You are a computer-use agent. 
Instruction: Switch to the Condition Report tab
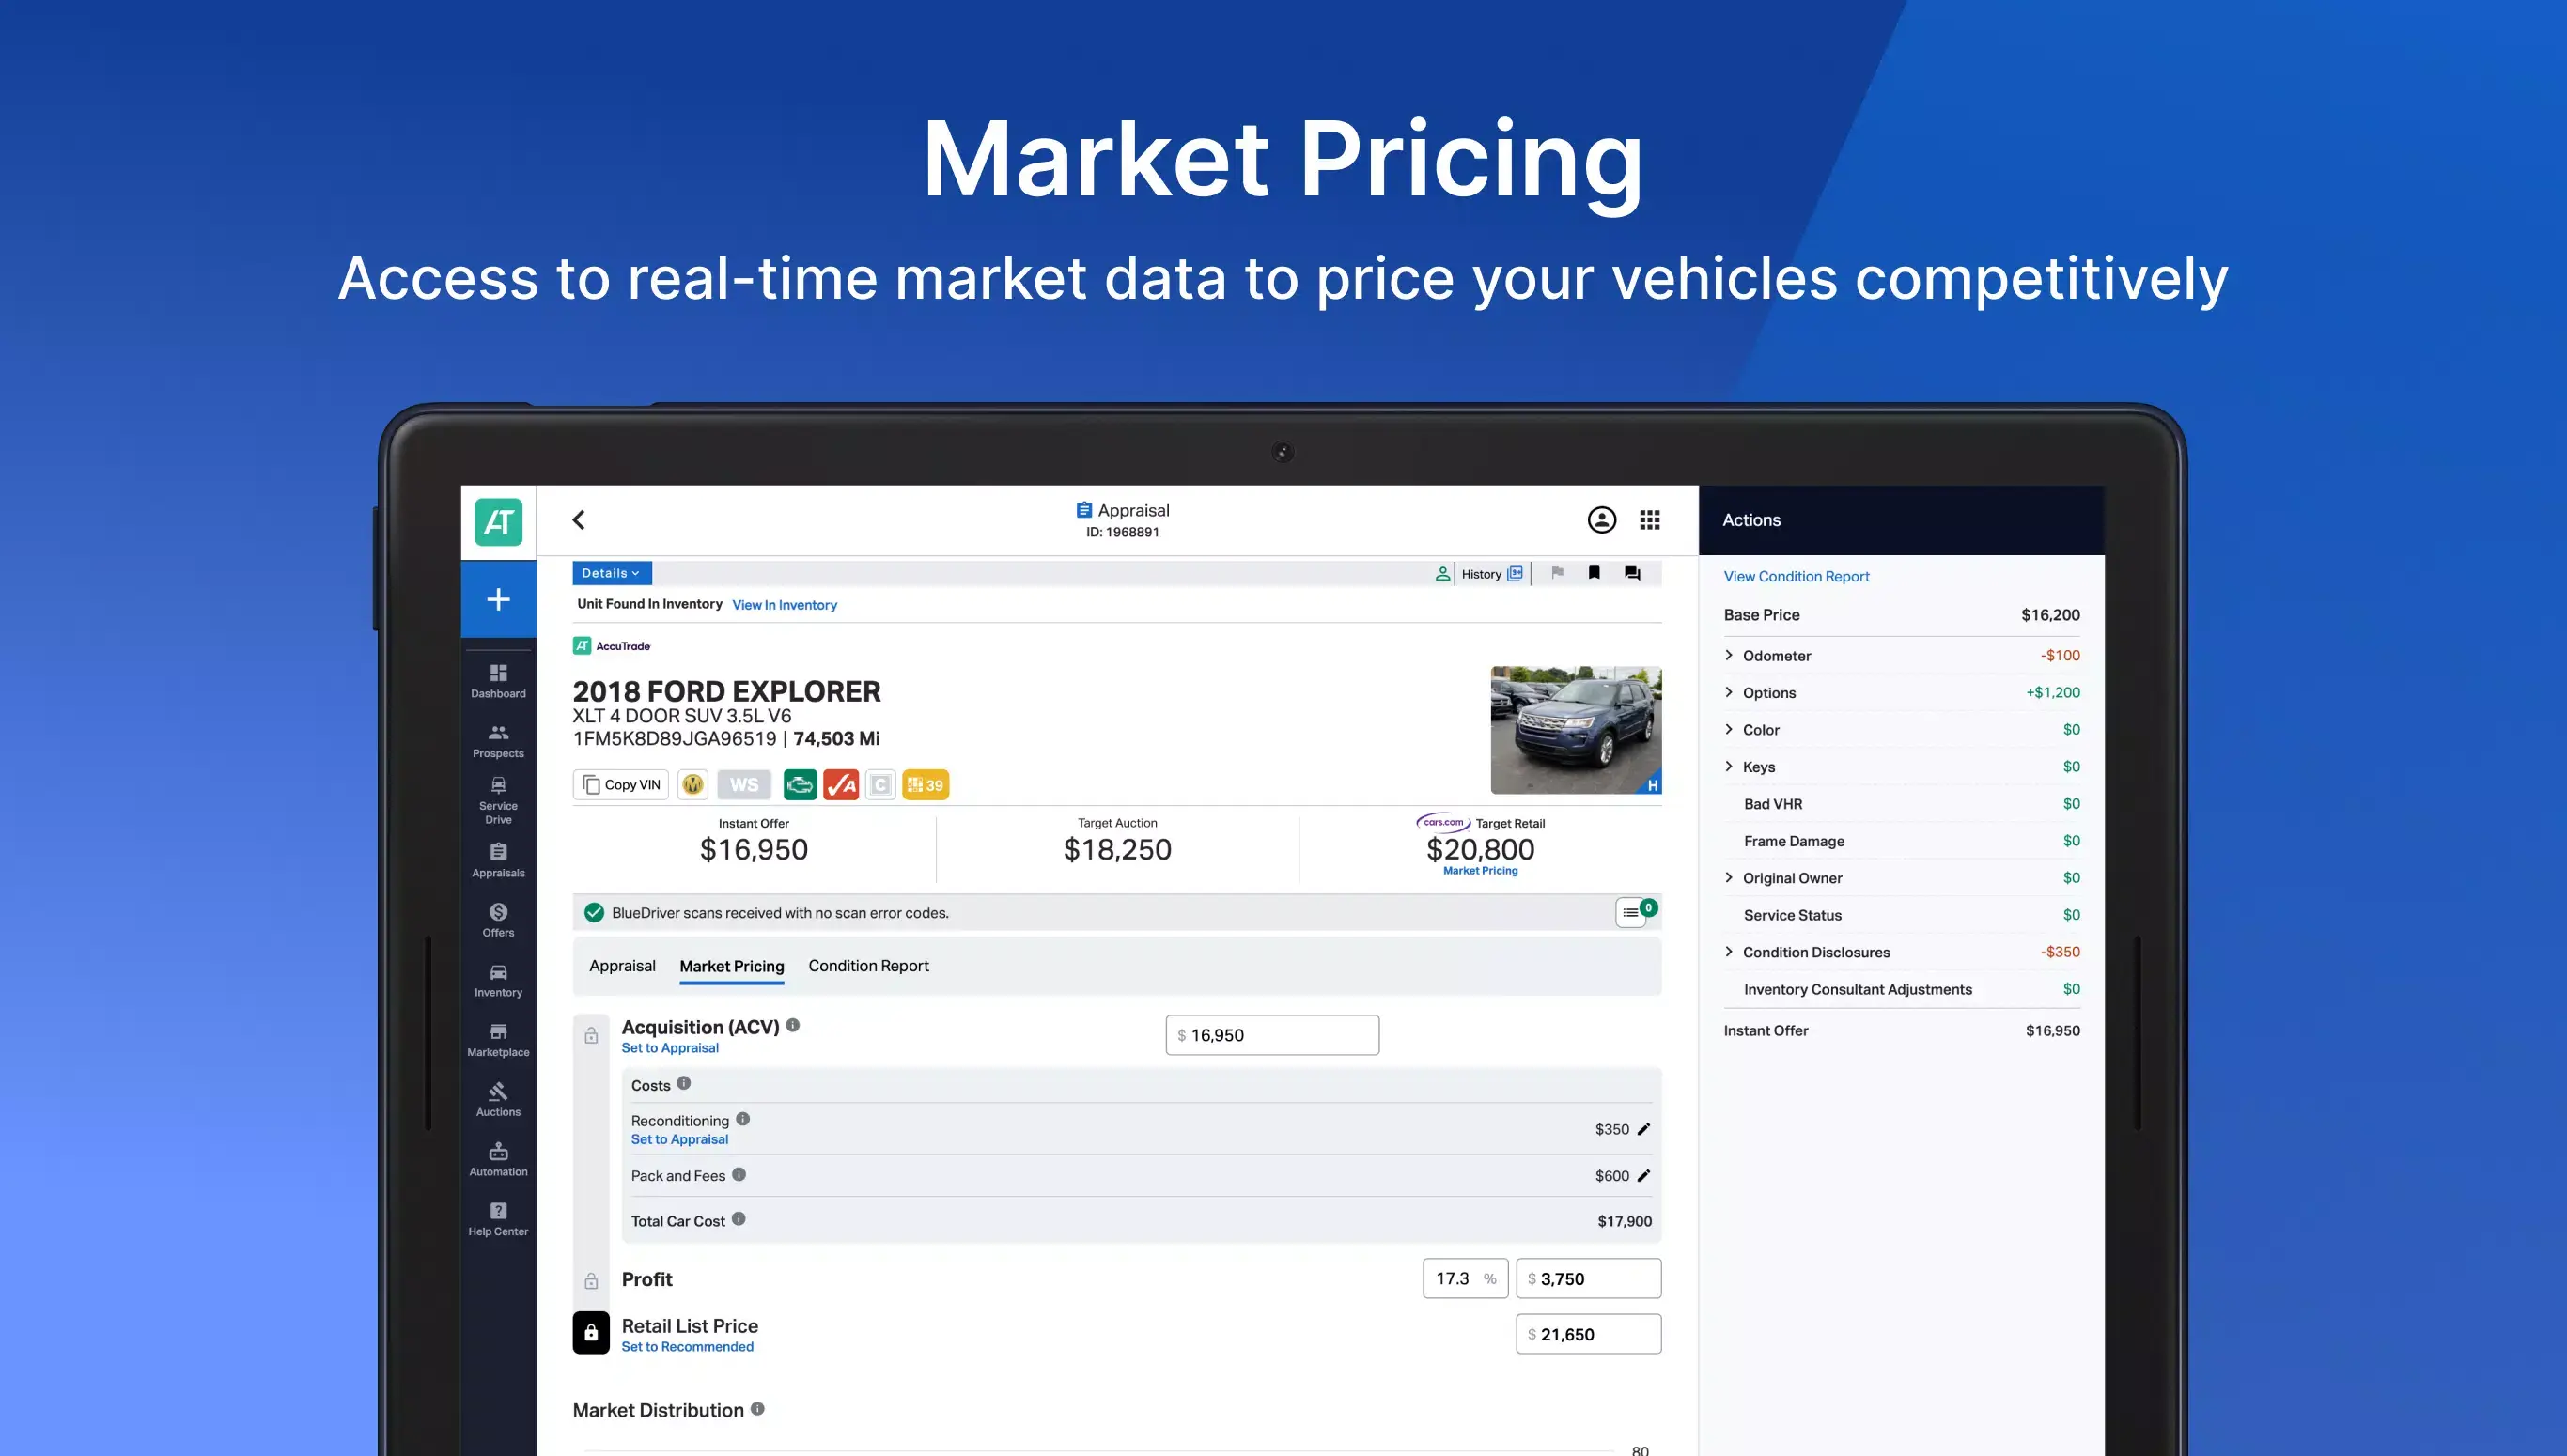(x=868, y=966)
